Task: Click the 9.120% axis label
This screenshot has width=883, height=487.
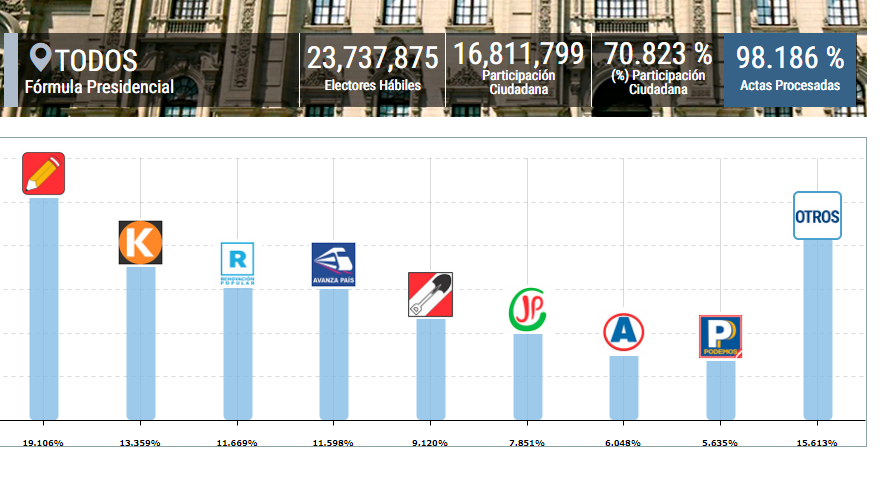Action: (x=430, y=443)
